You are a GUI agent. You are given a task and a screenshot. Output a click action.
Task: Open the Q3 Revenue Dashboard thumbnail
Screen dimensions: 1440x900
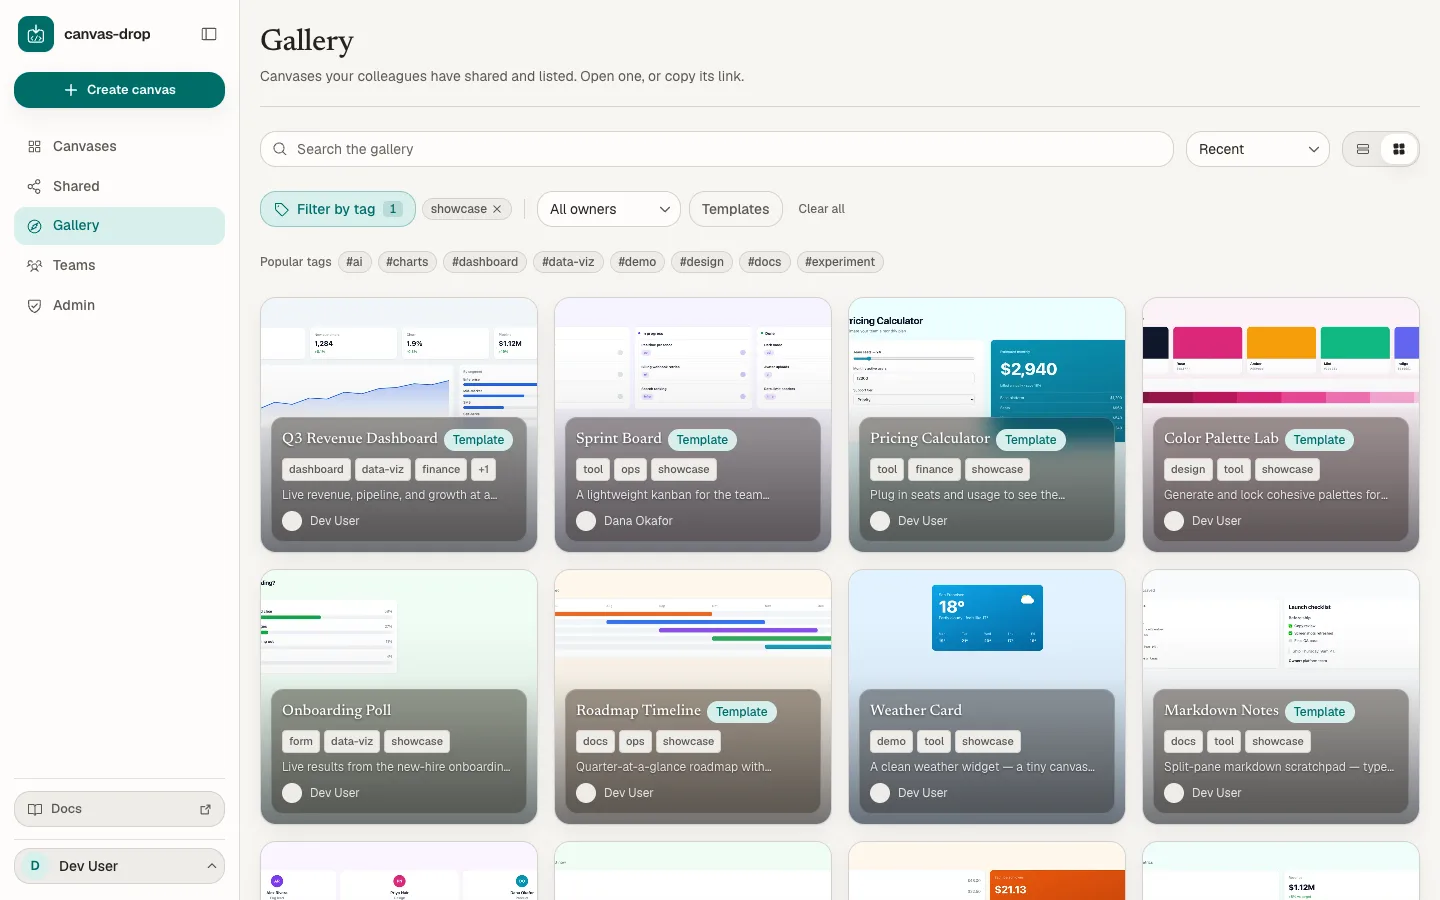399,356
